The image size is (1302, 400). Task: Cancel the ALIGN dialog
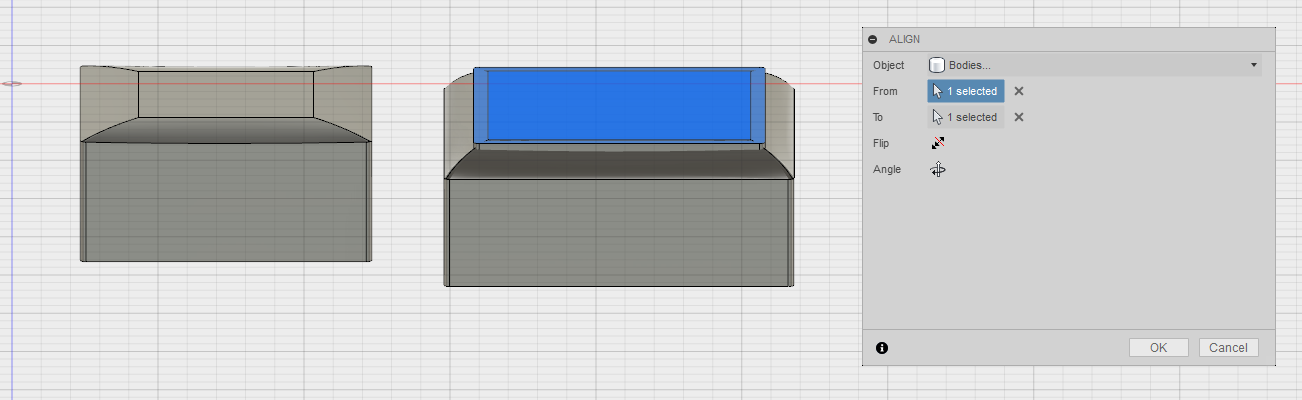pyautogui.click(x=1228, y=348)
